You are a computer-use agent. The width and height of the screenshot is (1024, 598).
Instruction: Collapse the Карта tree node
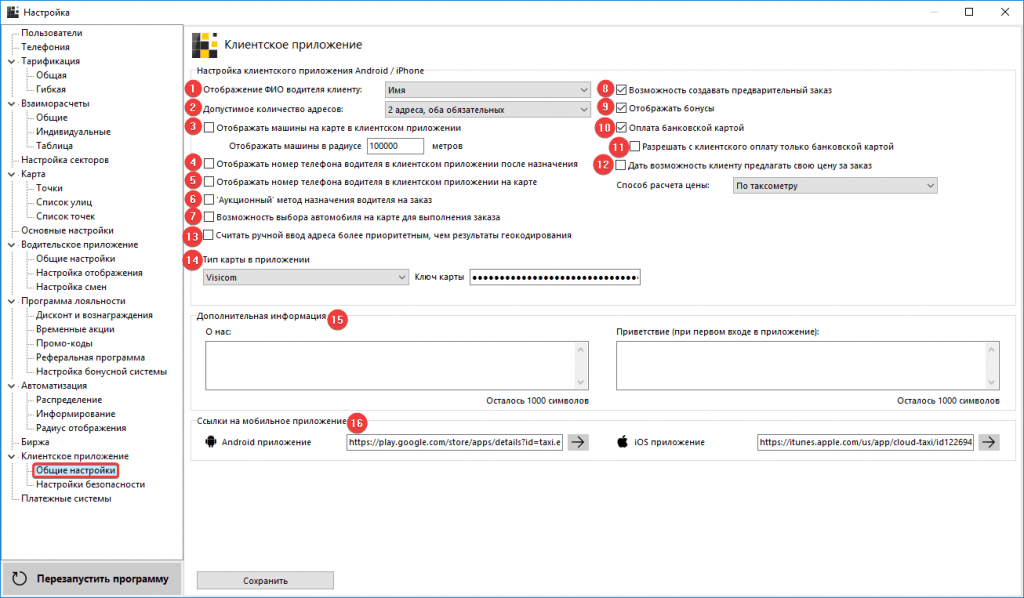tap(11, 174)
